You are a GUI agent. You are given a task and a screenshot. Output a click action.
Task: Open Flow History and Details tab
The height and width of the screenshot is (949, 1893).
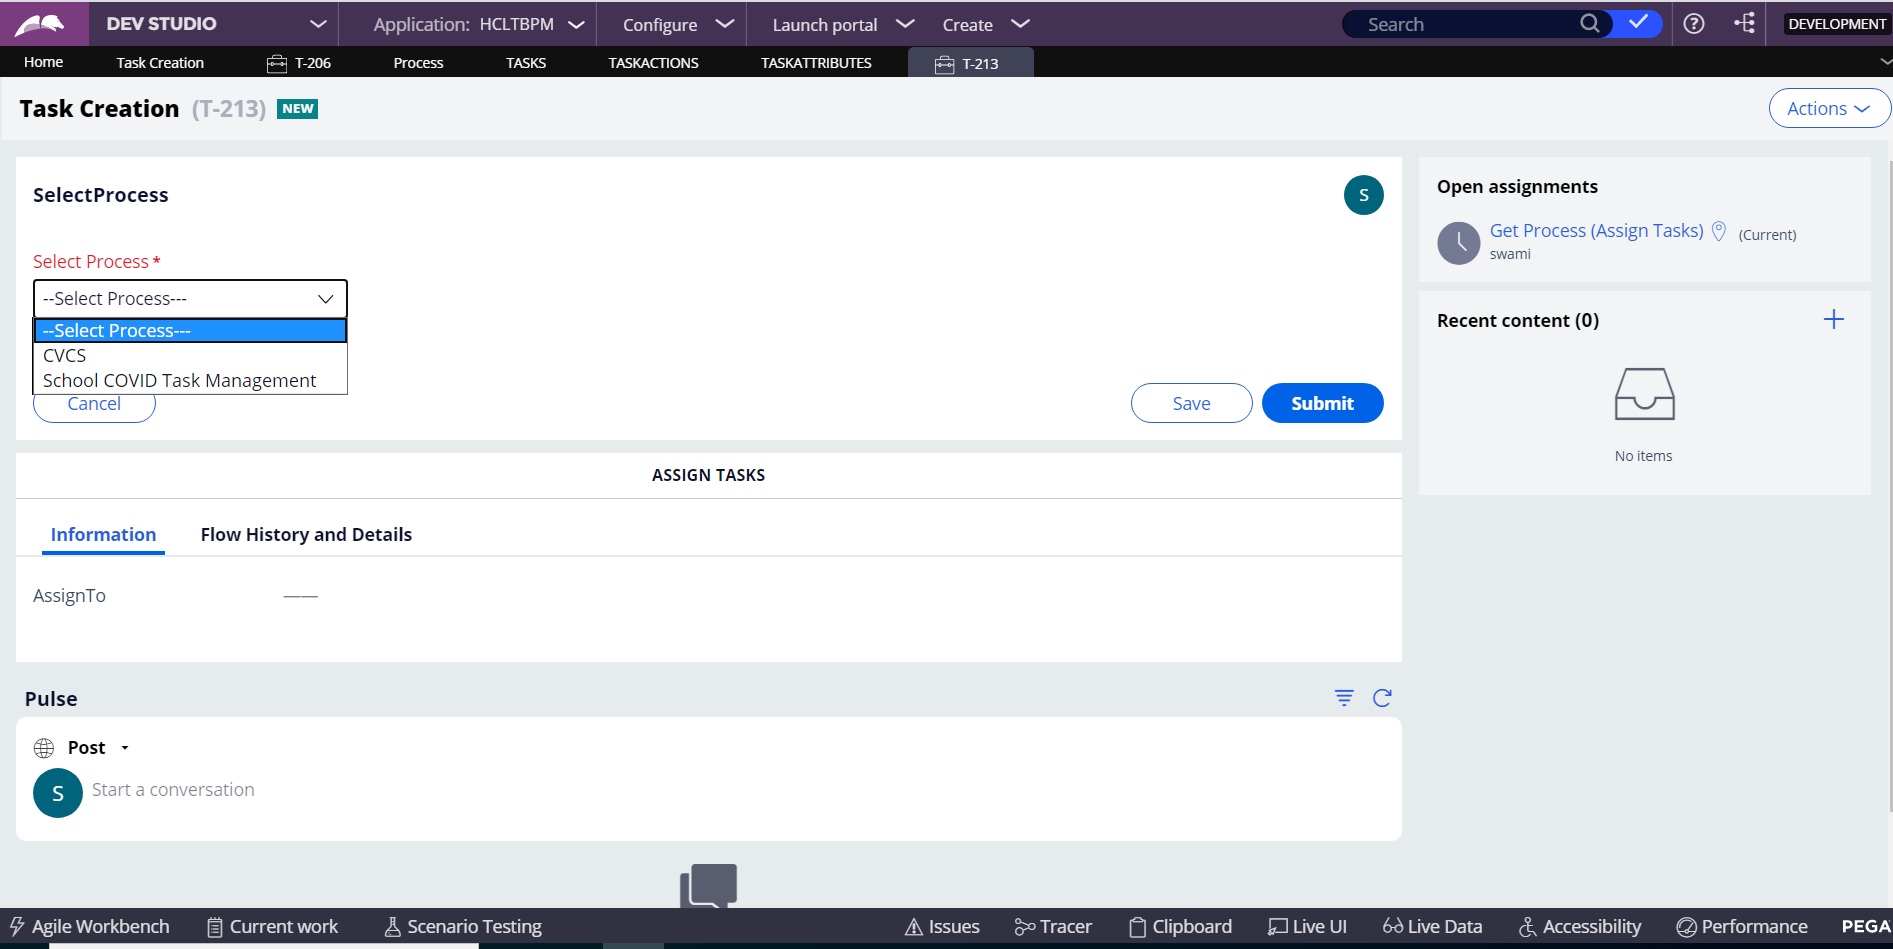coord(306,535)
